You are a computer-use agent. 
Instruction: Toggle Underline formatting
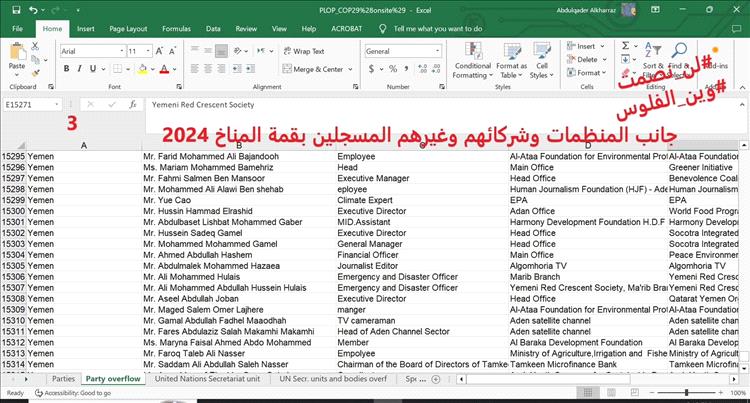93,69
